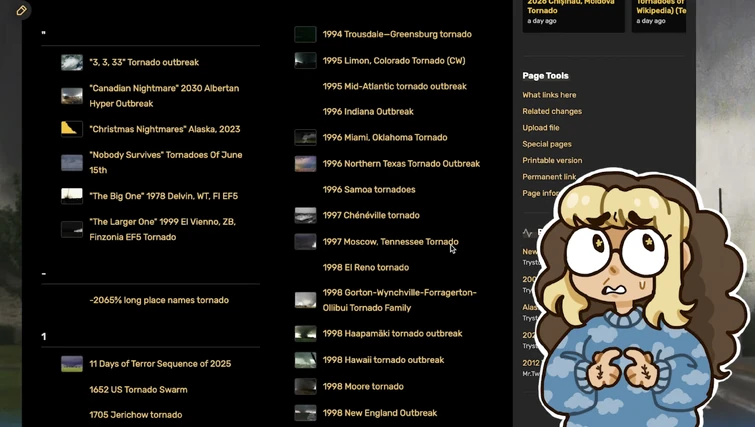The height and width of the screenshot is (427, 755).
Task: Open 1997 Chénéville tornado link
Action: click(371, 215)
